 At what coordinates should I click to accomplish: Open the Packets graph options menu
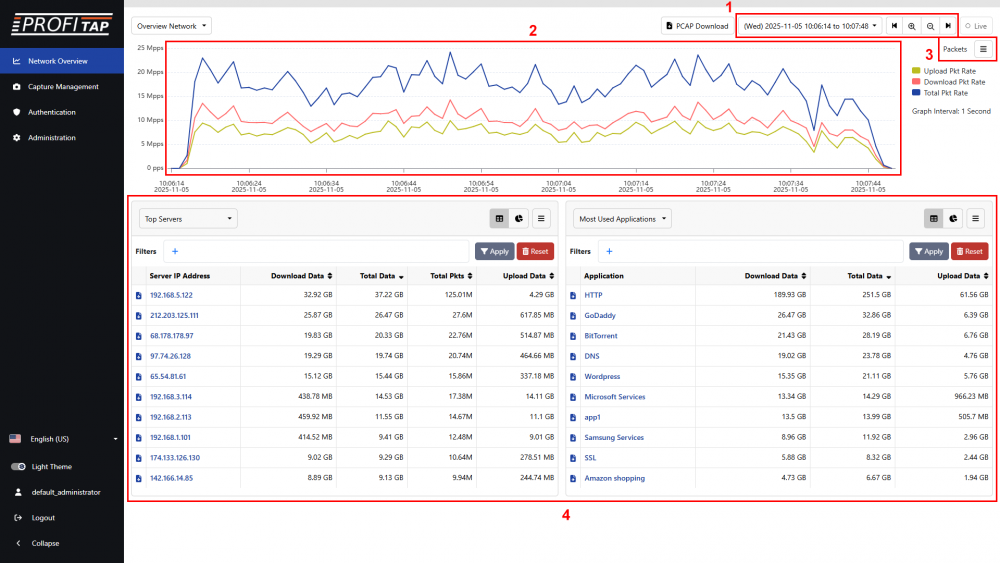coord(983,49)
